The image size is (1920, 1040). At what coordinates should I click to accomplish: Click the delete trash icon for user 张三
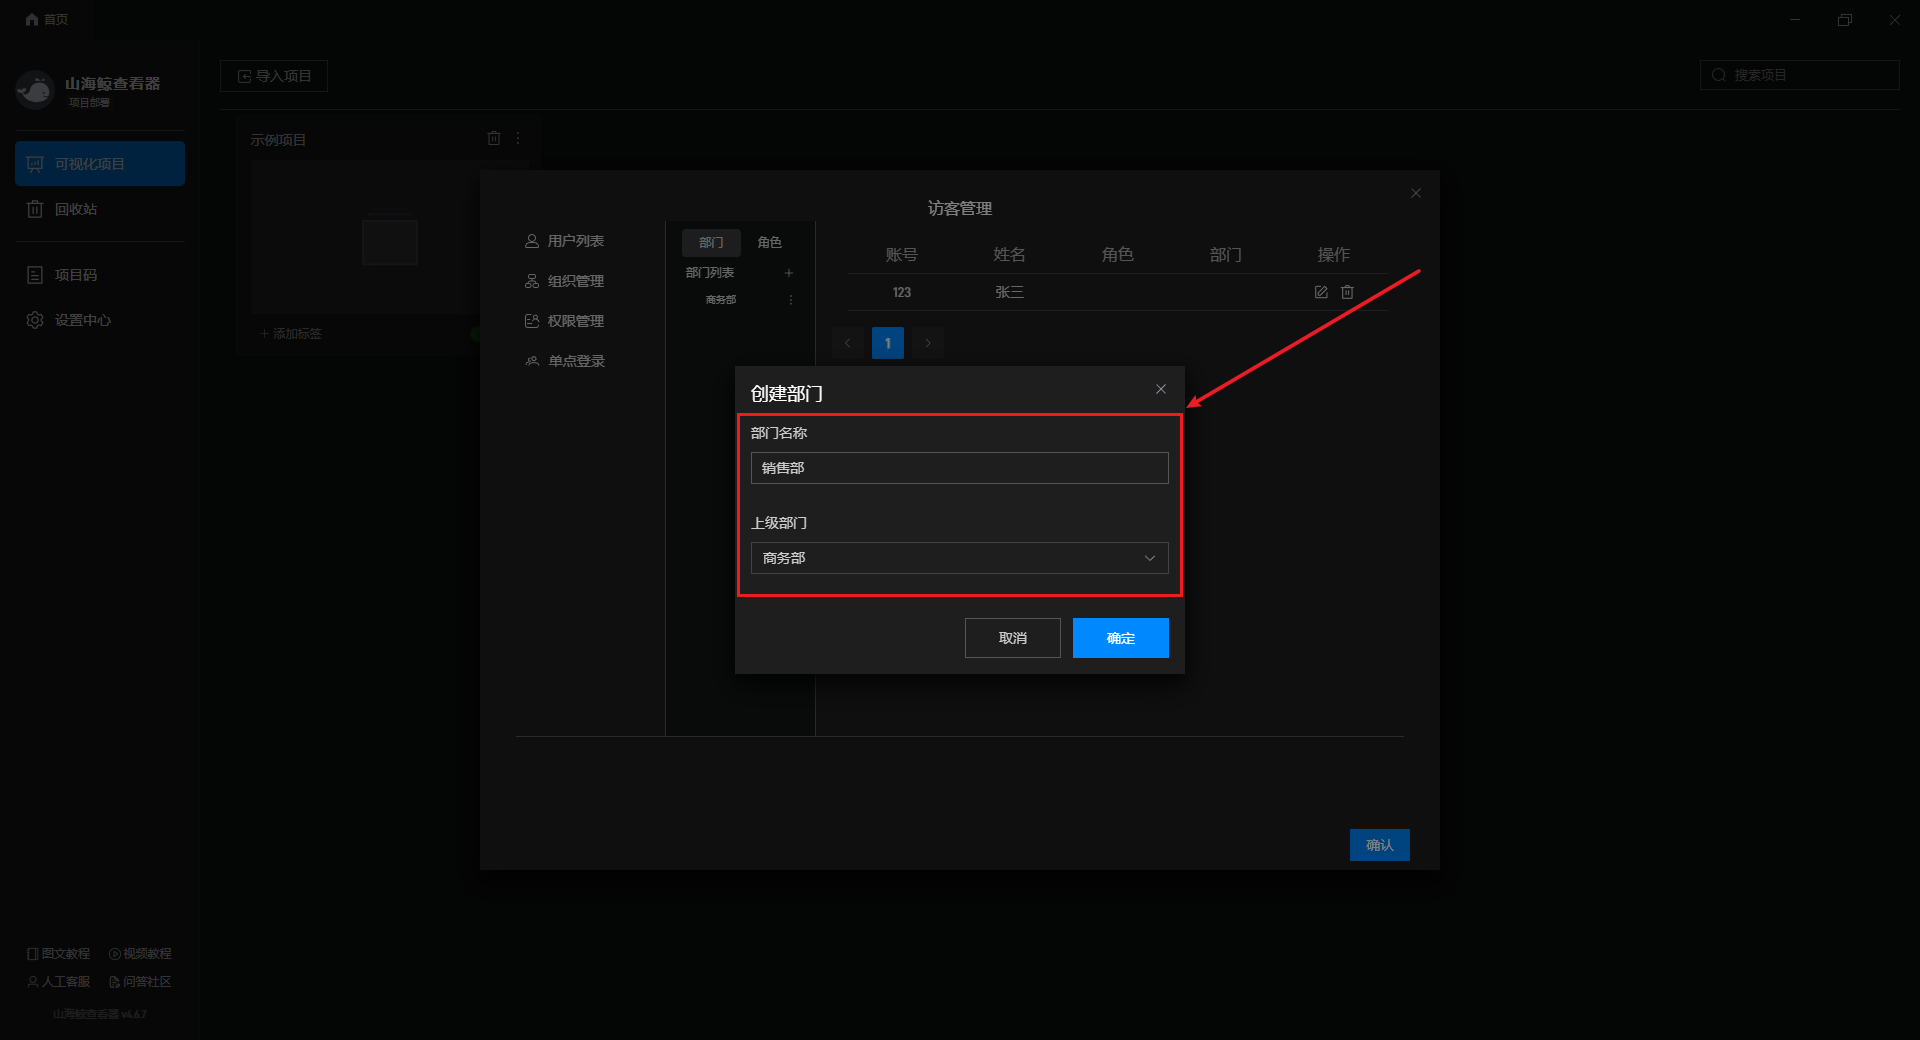tap(1347, 292)
